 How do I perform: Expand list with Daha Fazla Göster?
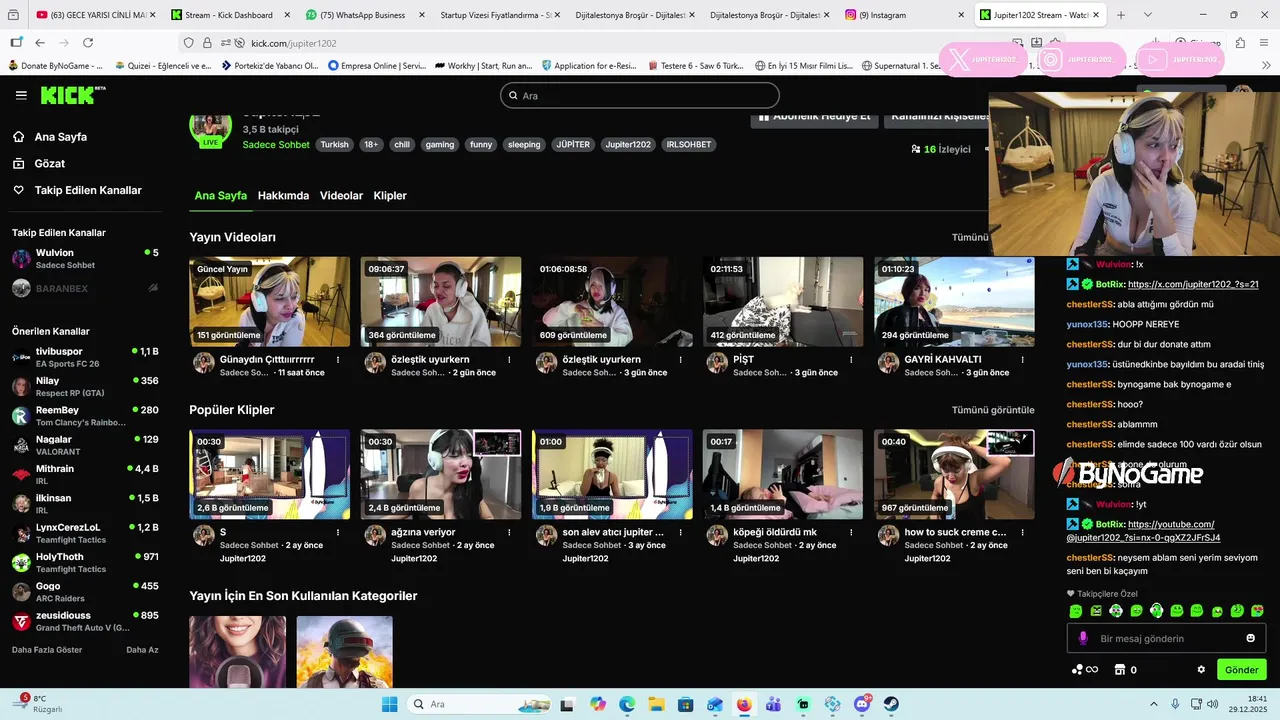[47, 650]
